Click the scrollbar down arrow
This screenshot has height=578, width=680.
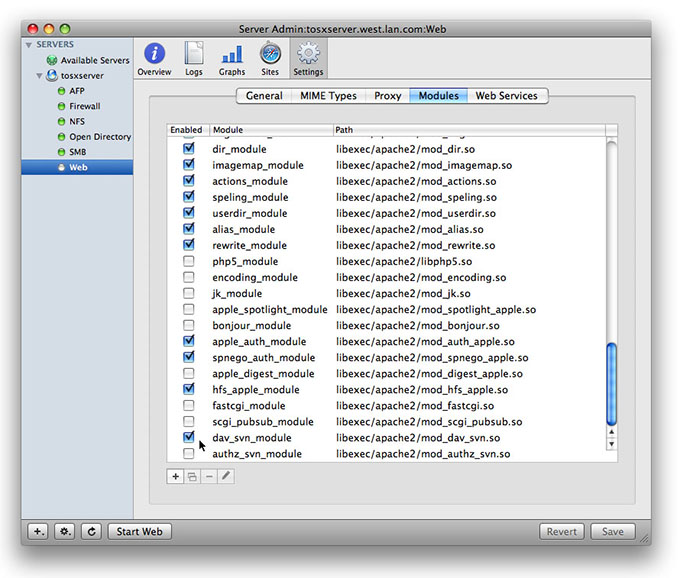point(611,444)
